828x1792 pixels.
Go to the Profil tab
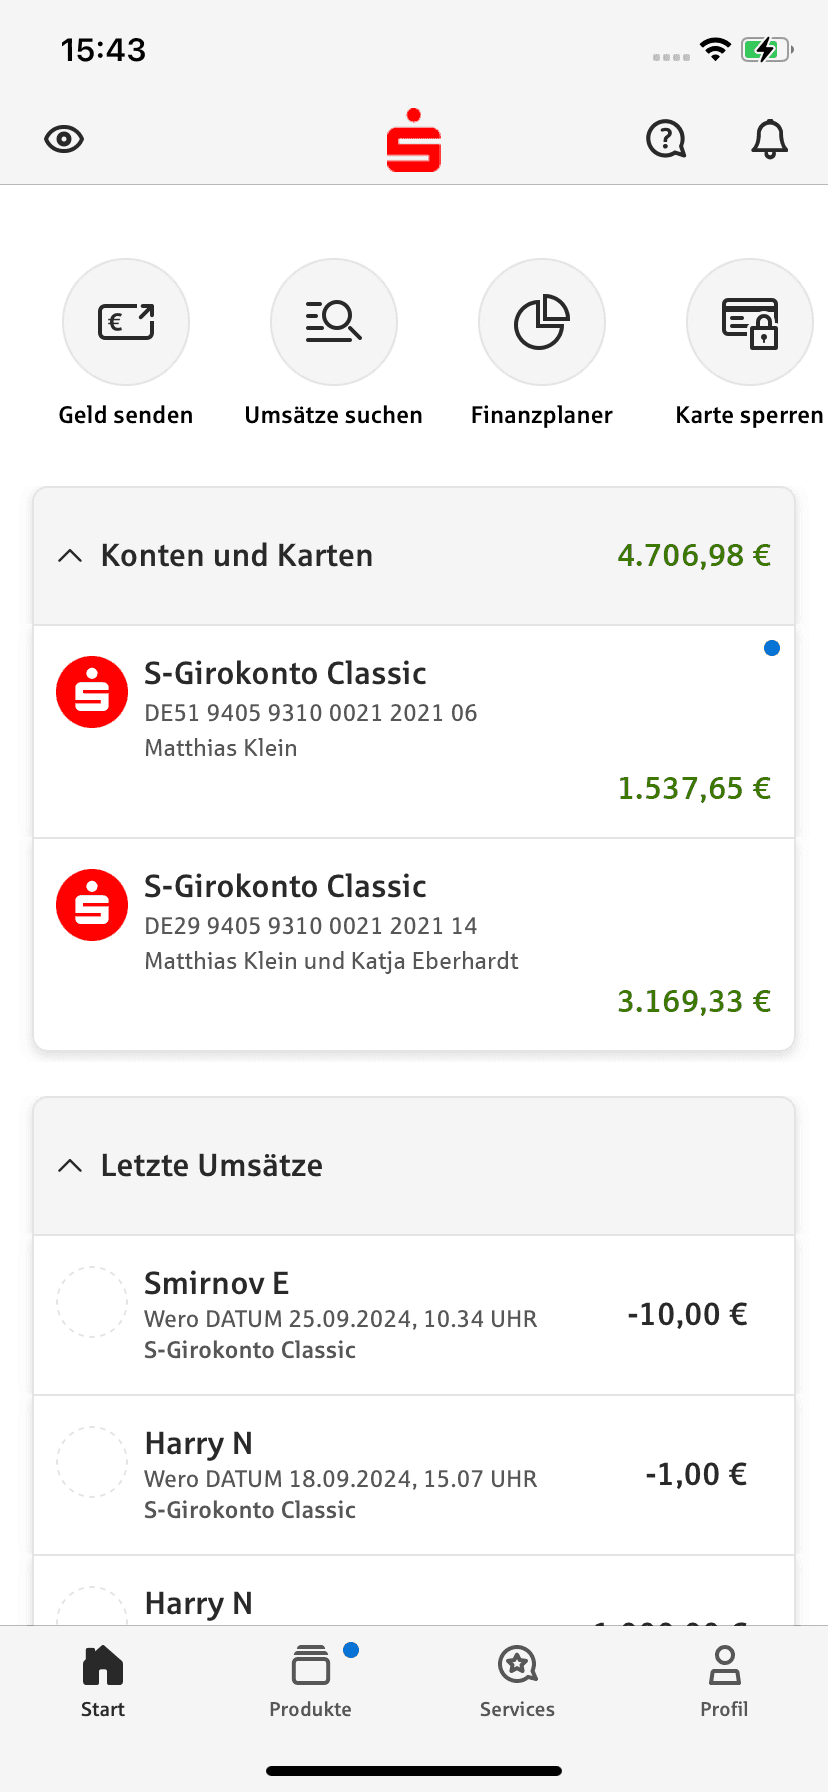click(x=724, y=1680)
